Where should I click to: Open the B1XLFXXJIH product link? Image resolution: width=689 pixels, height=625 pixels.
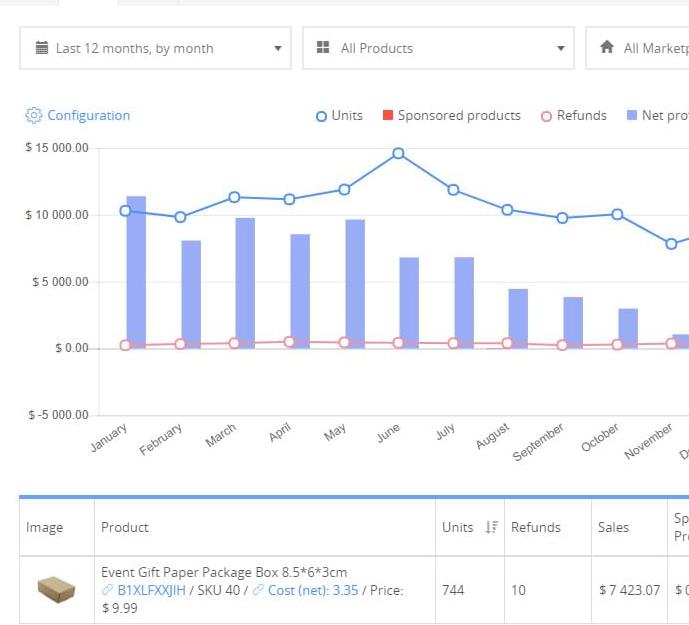[152, 591]
